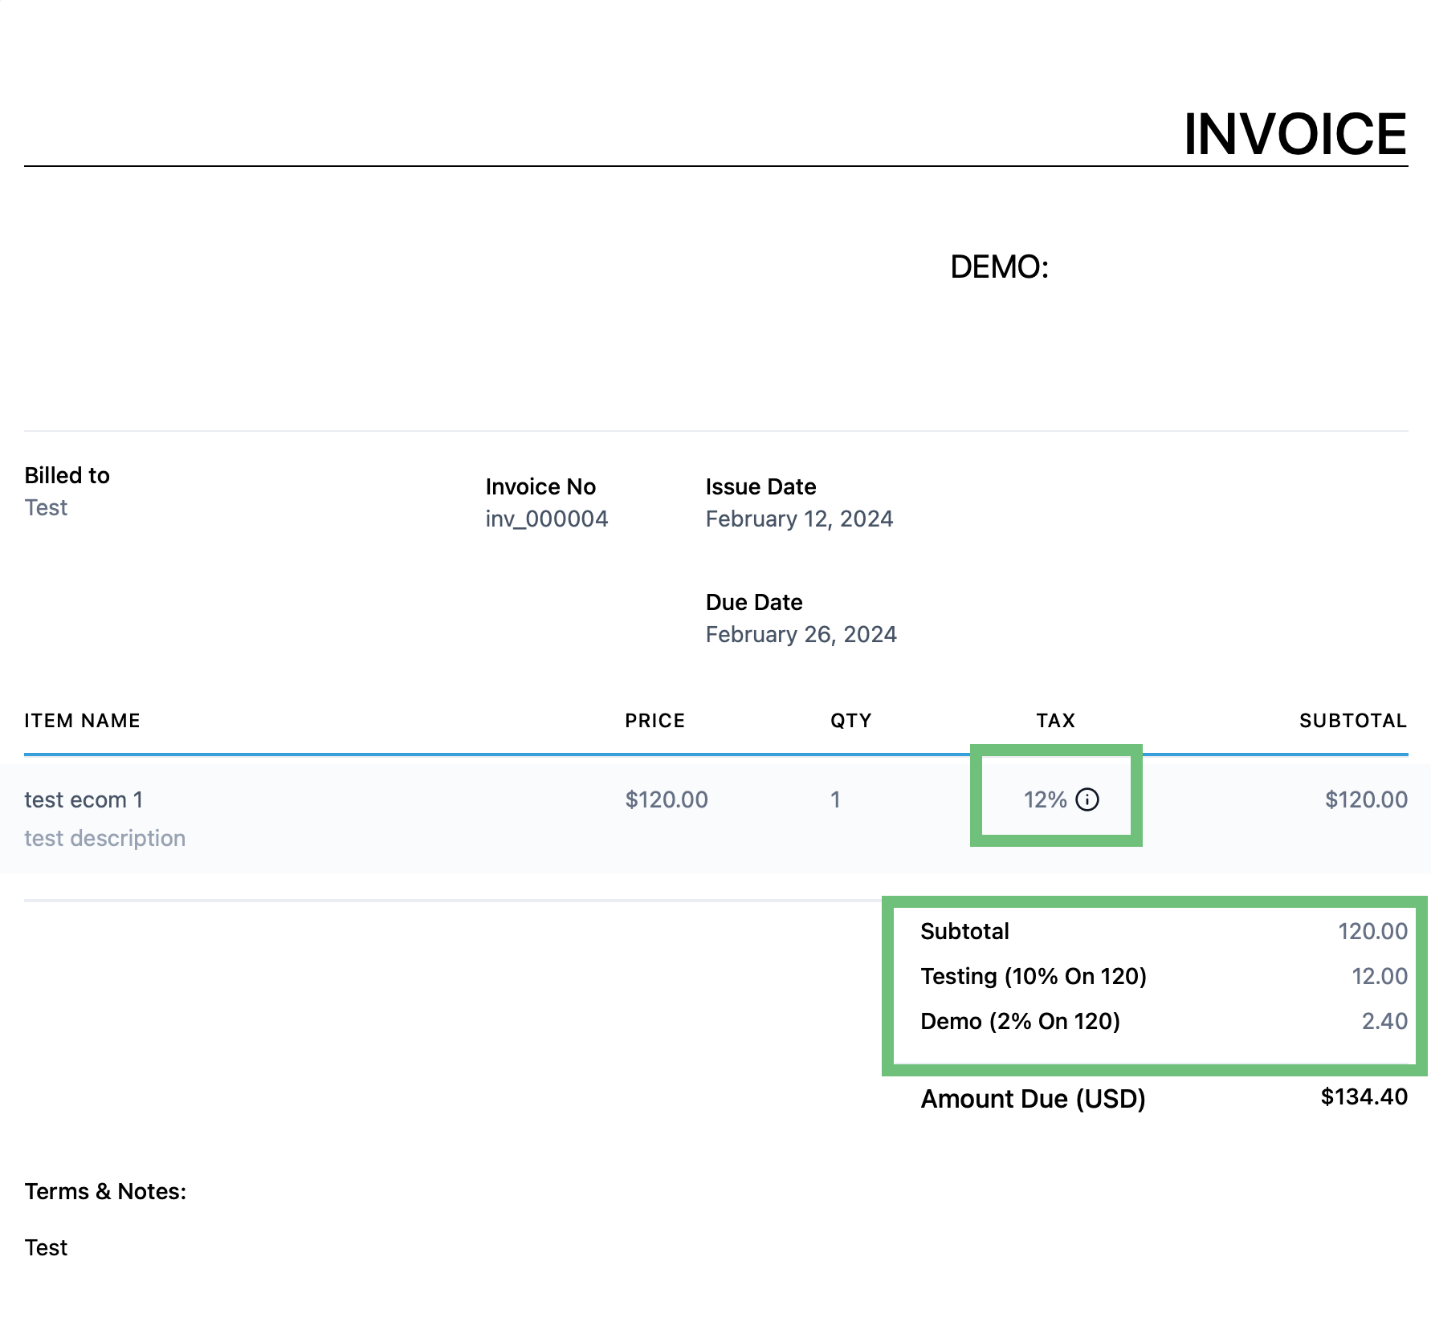
Task: Click the tax info icon beside 12%
Action: [1087, 799]
